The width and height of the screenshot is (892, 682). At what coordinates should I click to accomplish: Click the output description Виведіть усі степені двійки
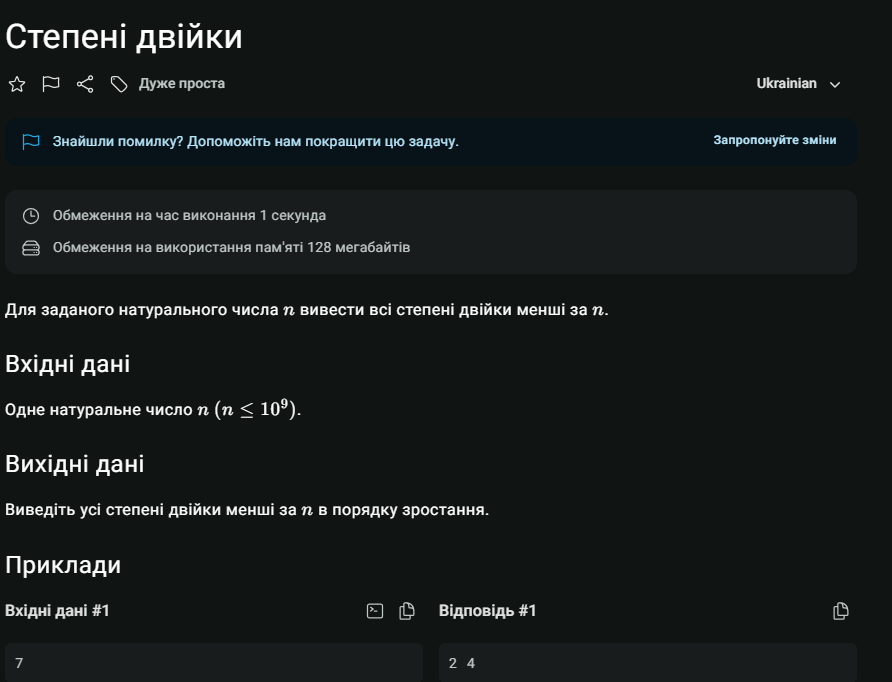(x=247, y=510)
